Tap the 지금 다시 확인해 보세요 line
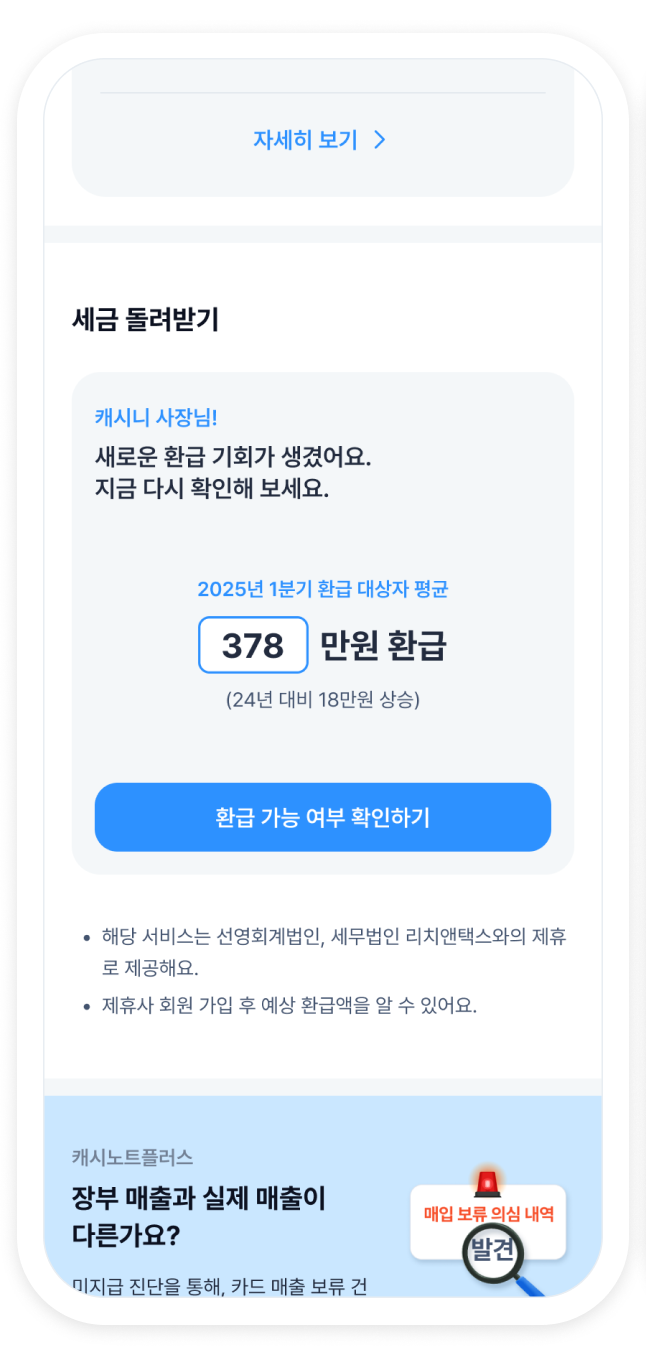The width and height of the screenshot is (646, 1360). coord(212,490)
